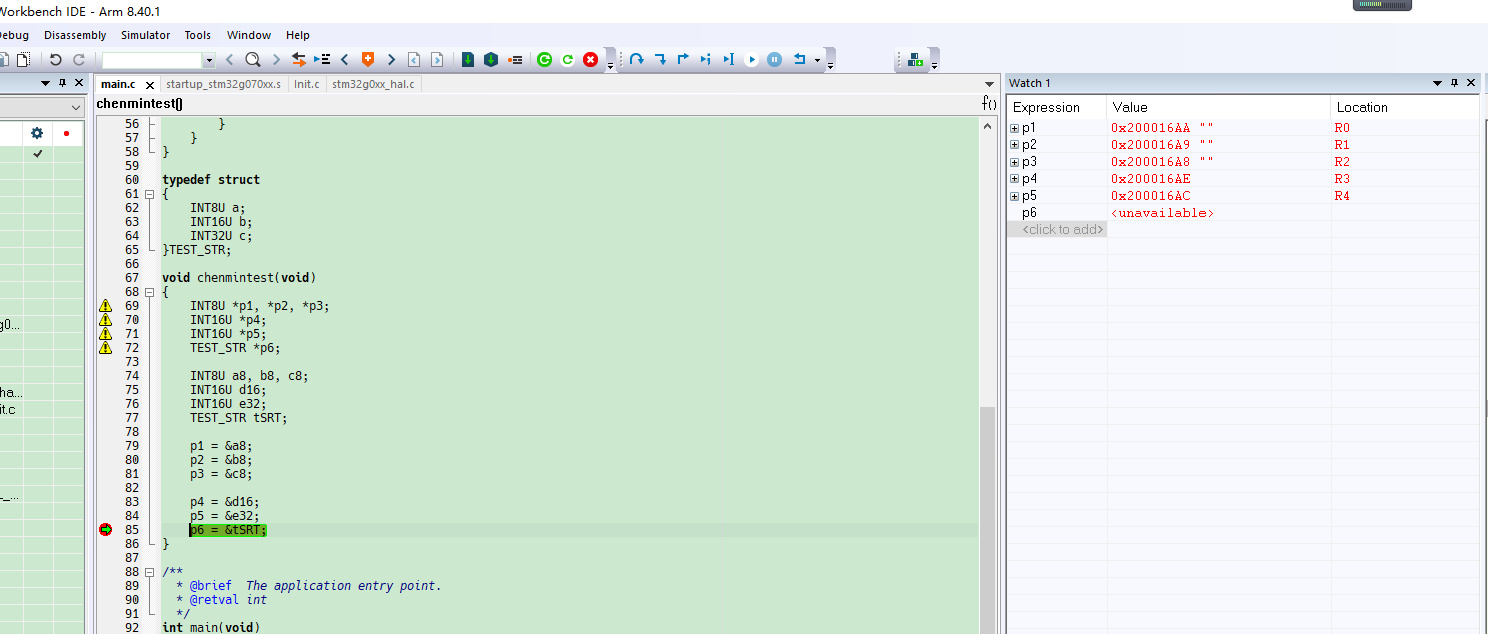Open the Reset options dropdown arrow

click(x=817, y=60)
